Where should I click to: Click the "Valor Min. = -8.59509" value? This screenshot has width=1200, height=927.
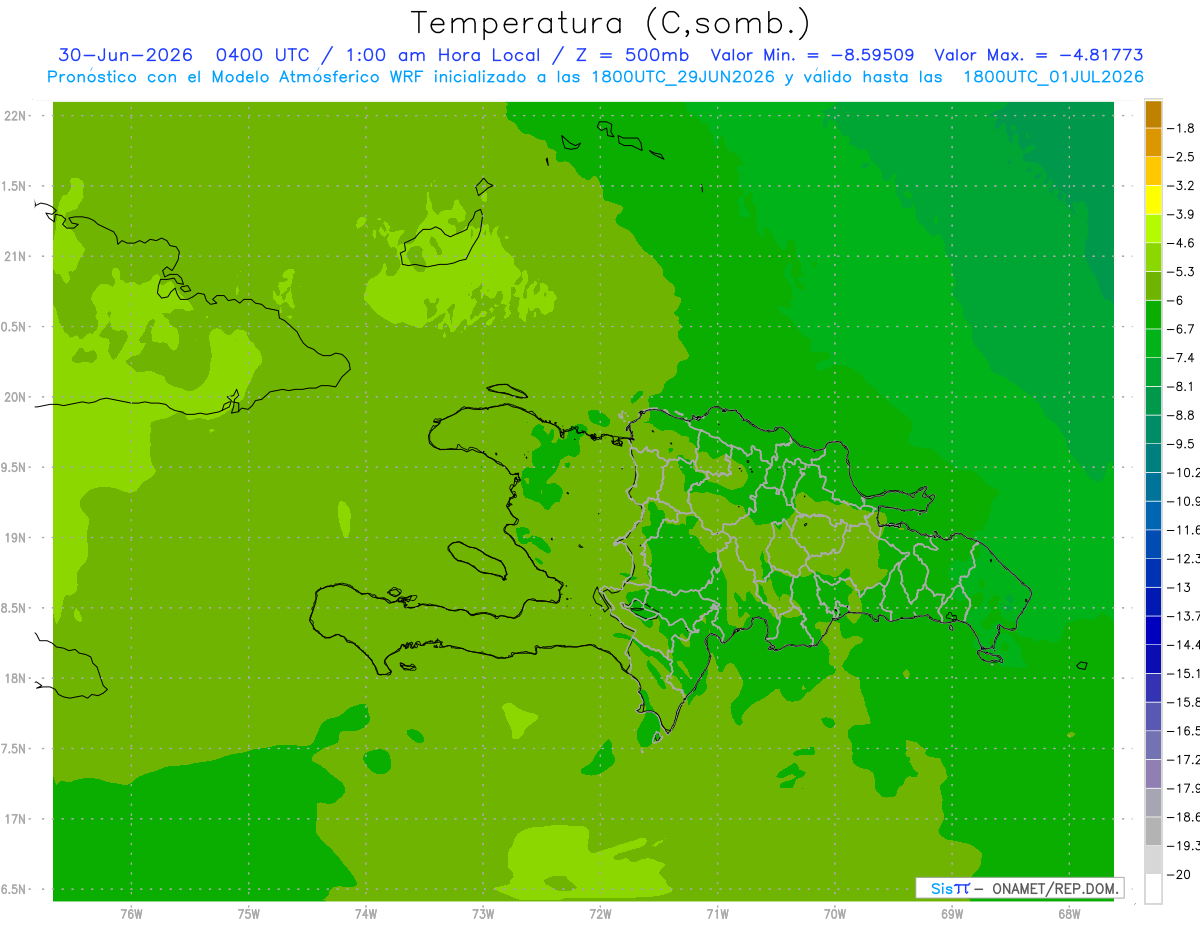click(812, 56)
